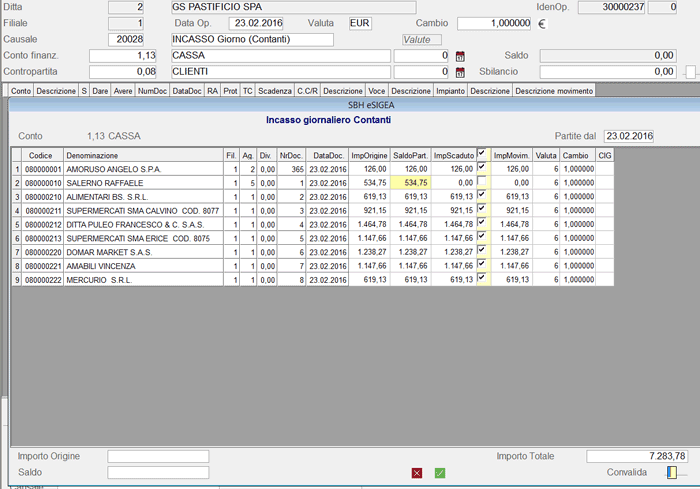Click the IdenOp. 30000237 field
Image resolution: width=700 pixels, height=489 pixels.
(x=611, y=7)
